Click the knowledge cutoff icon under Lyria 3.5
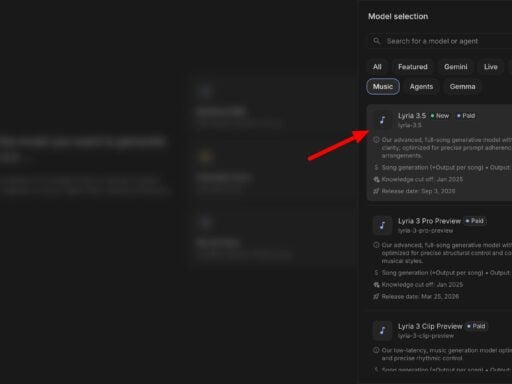Screen dimensions: 512x384 (x=376, y=179)
